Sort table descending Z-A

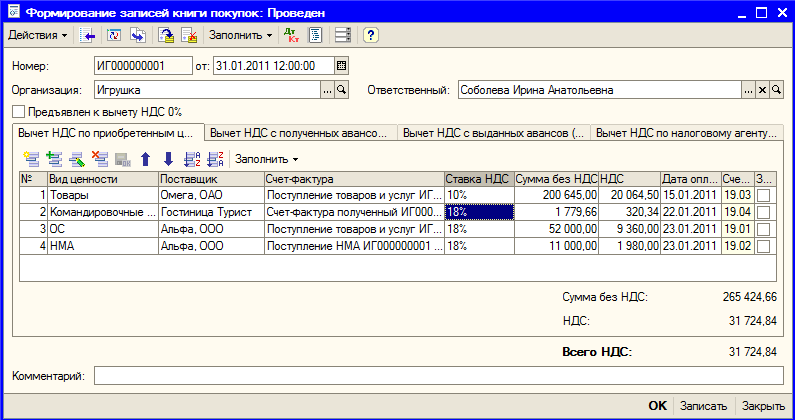[x=215, y=159]
